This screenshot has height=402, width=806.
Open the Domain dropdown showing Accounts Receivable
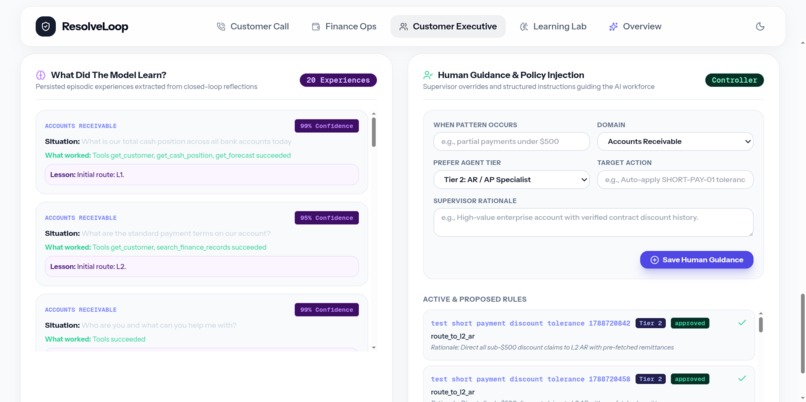[x=675, y=141]
